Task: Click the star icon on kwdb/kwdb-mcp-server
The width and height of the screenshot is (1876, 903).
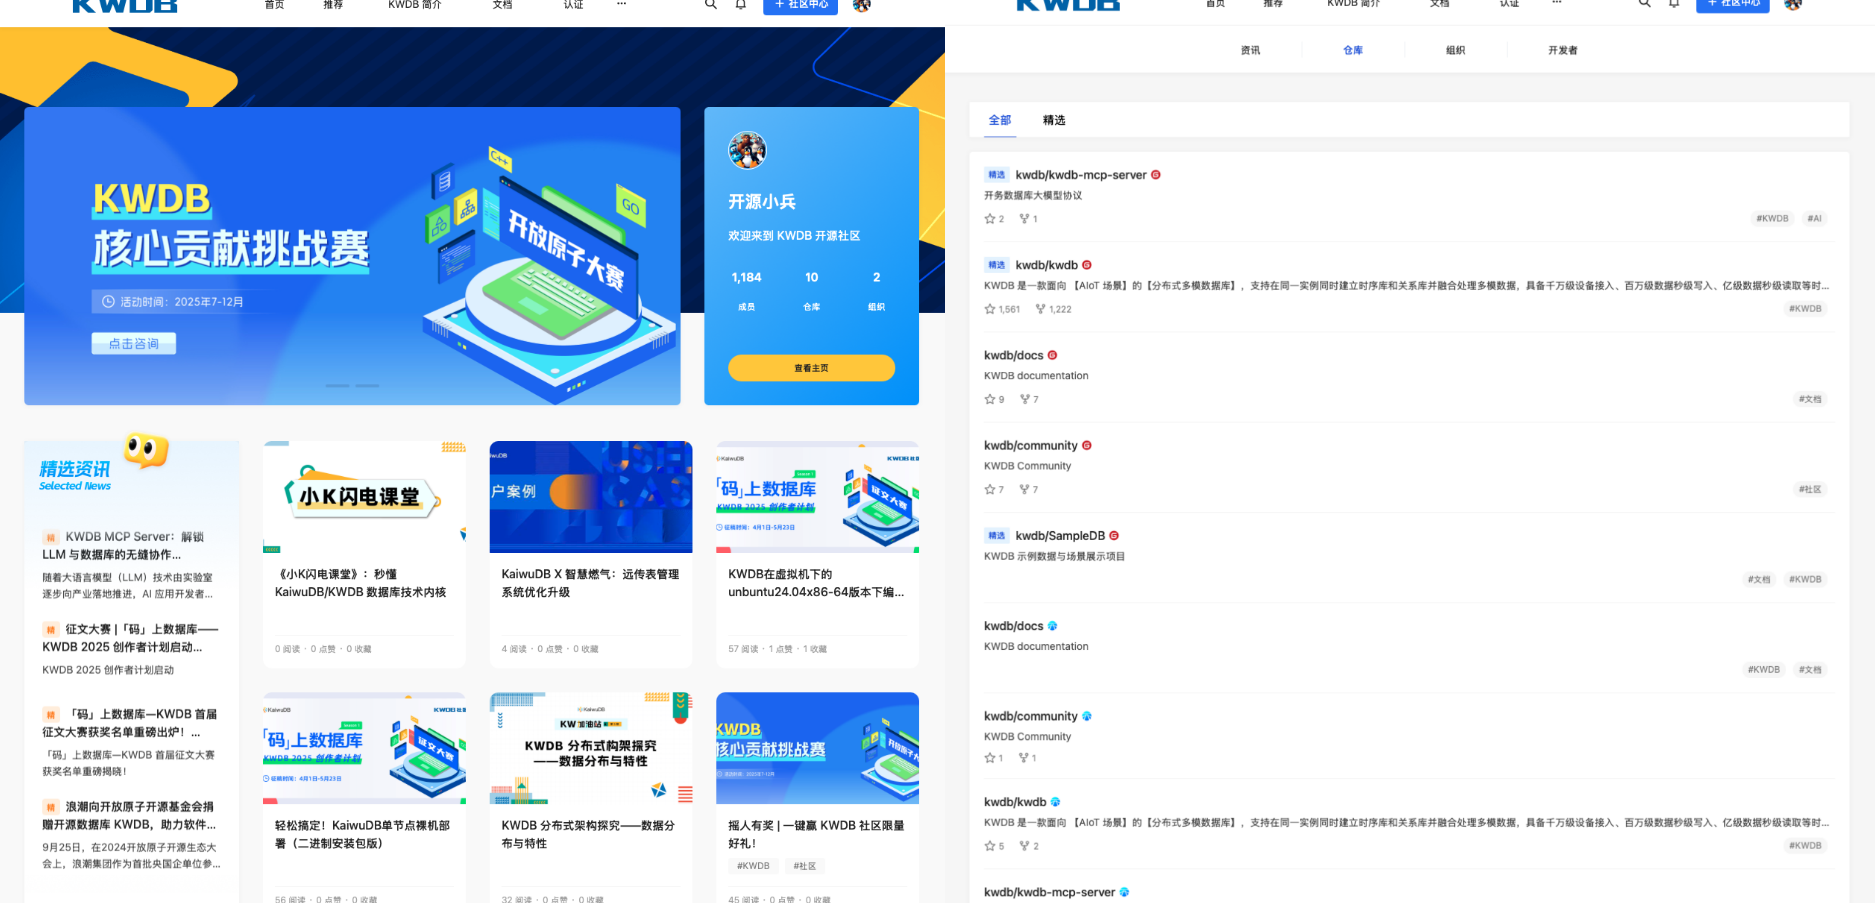Action: coord(990,219)
